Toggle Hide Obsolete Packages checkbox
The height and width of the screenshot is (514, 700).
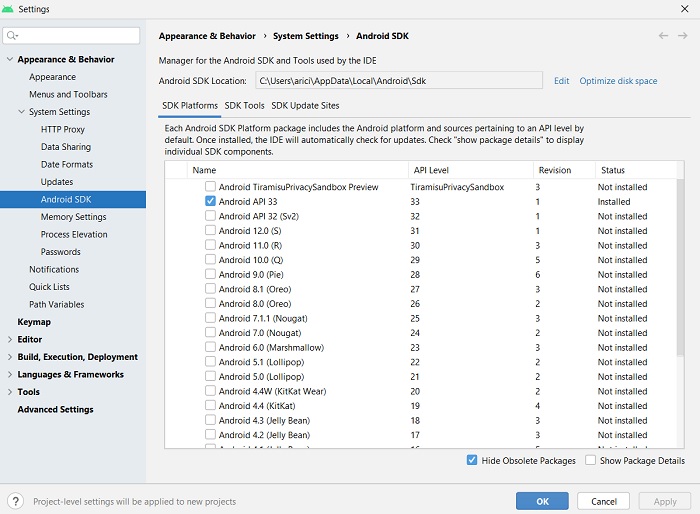[472, 460]
